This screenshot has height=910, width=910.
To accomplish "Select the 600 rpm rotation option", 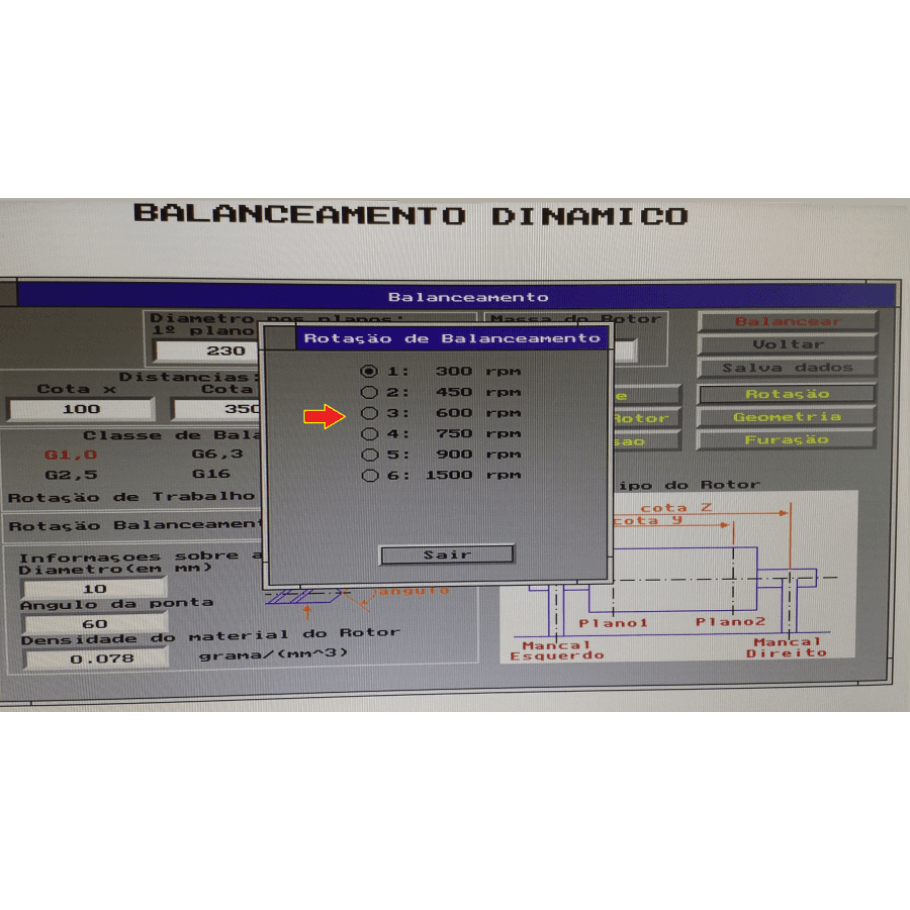I will pyautogui.click(x=369, y=413).
